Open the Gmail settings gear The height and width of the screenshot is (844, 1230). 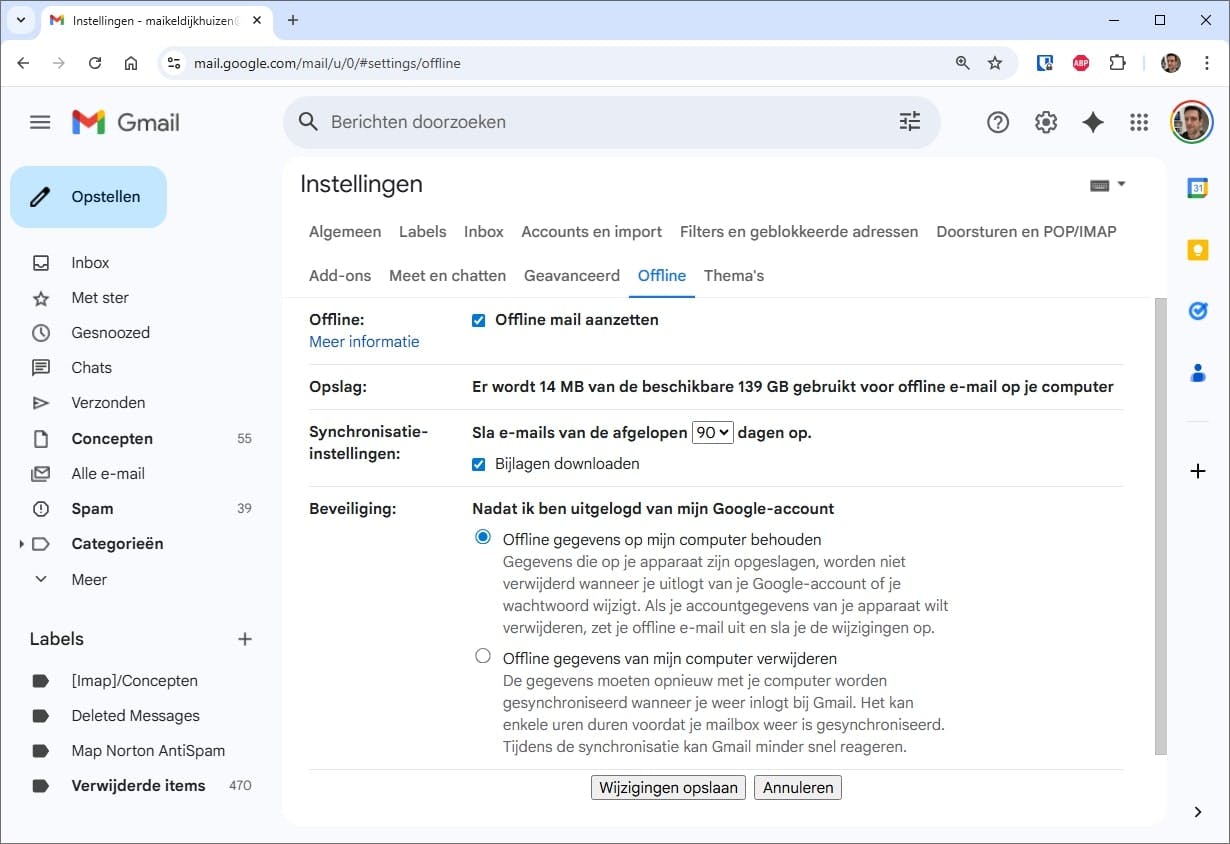coord(1046,121)
